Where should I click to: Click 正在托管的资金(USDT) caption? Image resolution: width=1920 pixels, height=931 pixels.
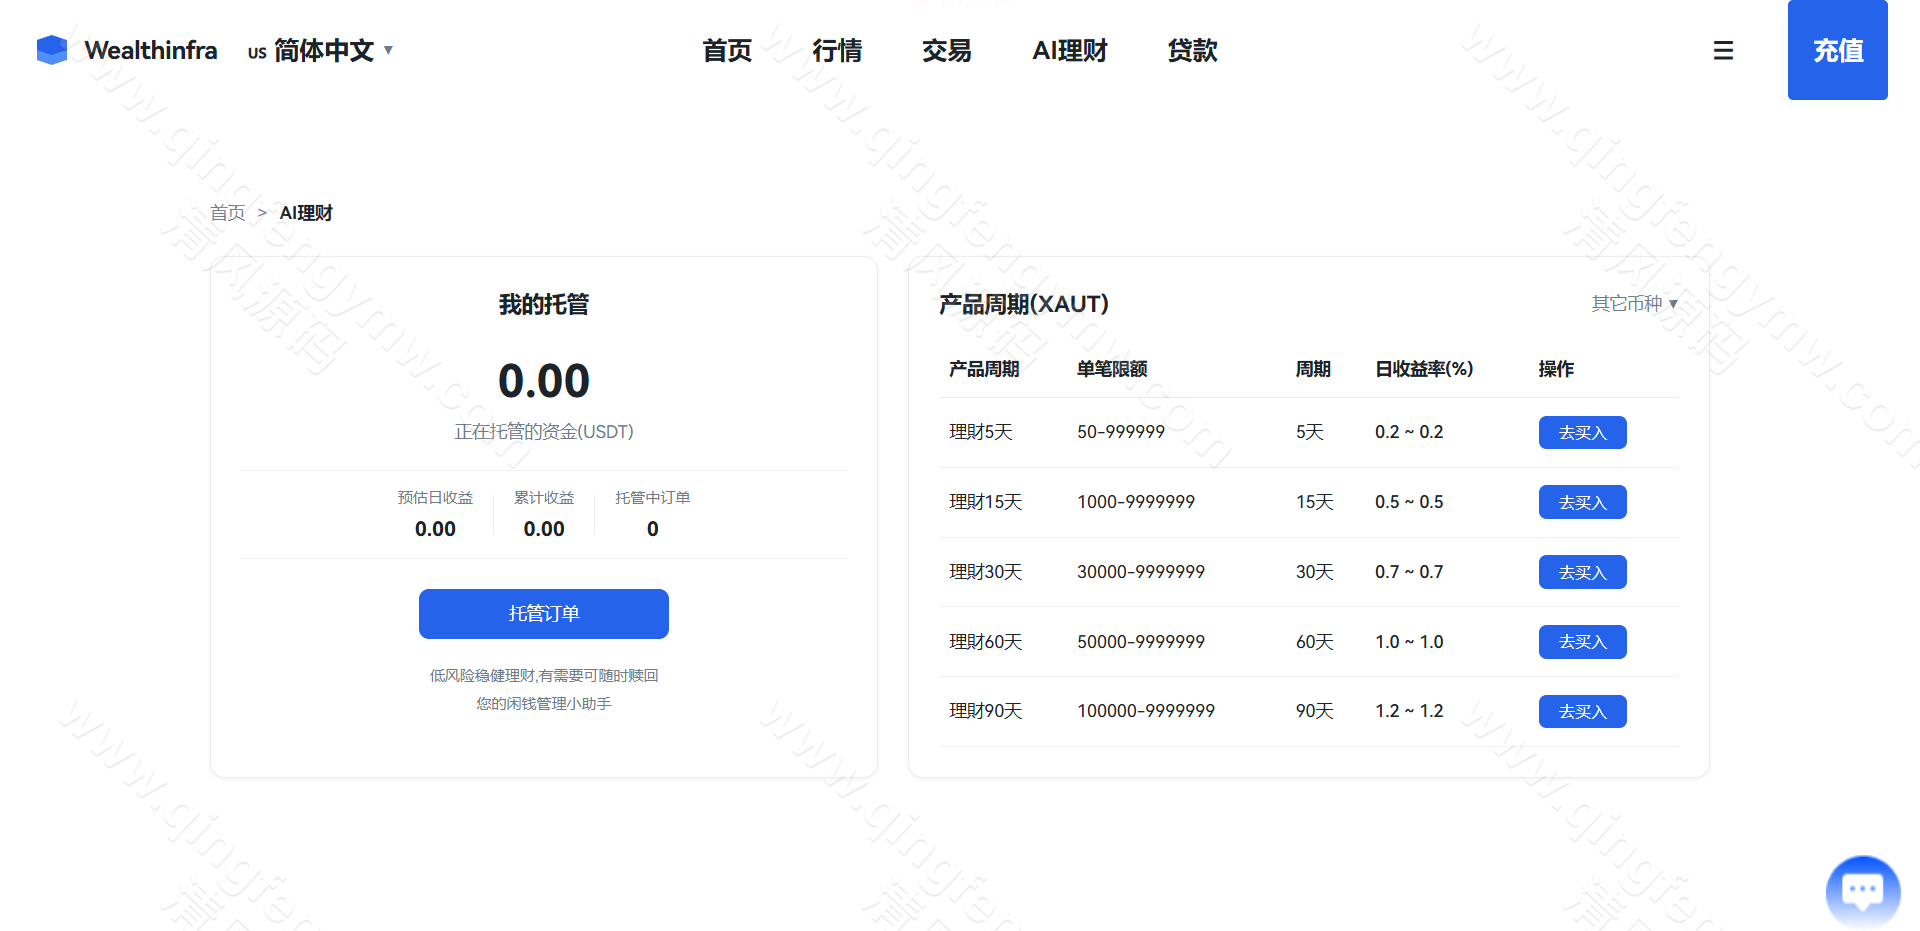[544, 432]
